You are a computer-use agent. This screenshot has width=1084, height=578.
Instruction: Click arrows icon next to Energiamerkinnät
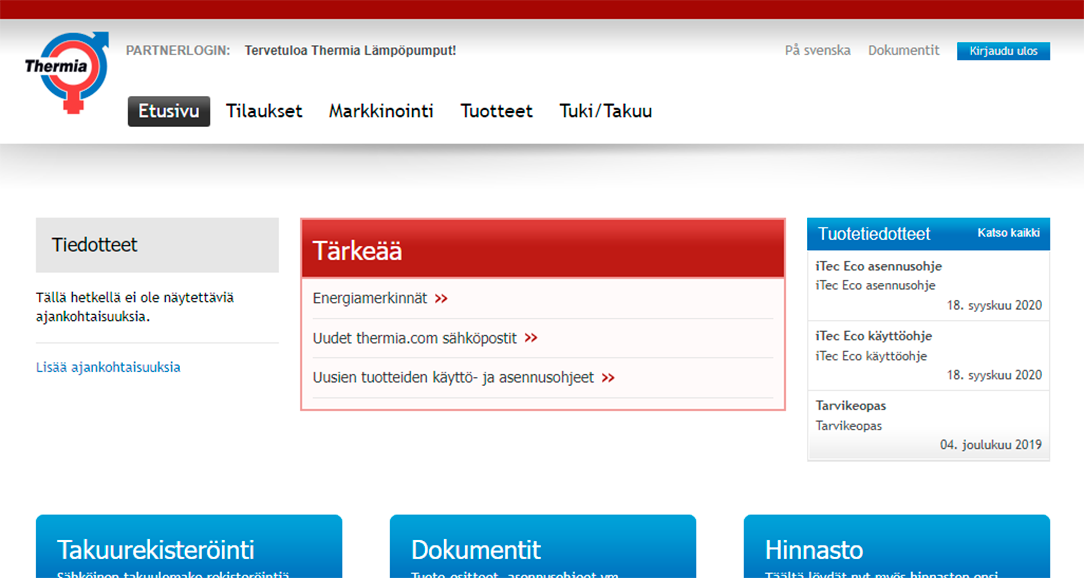click(441, 299)
